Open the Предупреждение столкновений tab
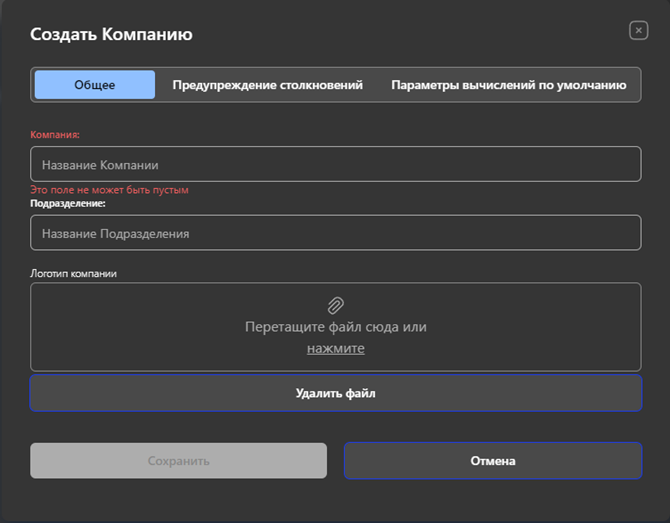Screen dimensions: 670x523 pos(267,85)
